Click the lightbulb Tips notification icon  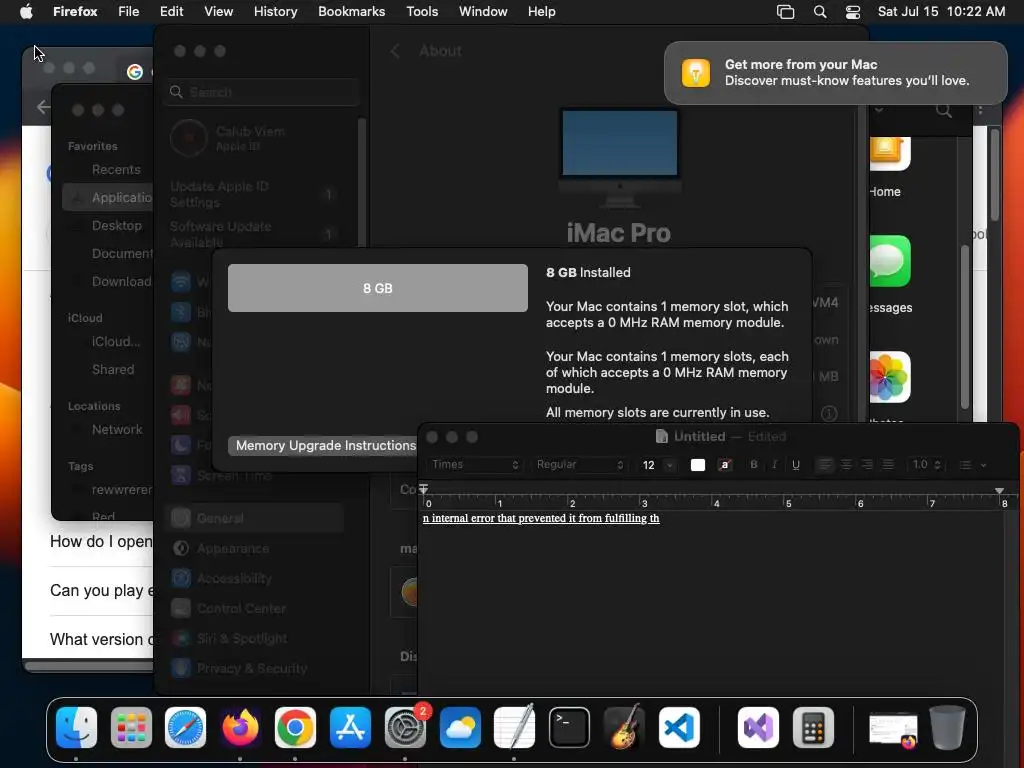pyautogui.click(x=696, y=72)
